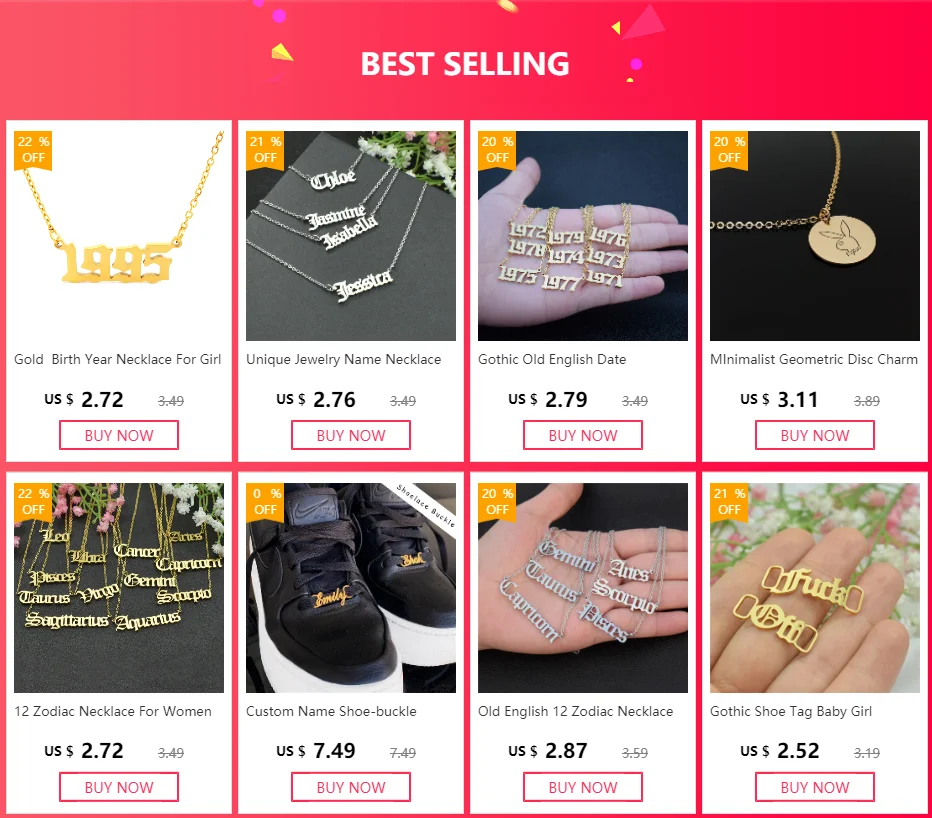Viewport: 932px width, 818px height.
Task: Open the gold gothic shoe tag image
Action: [x=815, y=587]
